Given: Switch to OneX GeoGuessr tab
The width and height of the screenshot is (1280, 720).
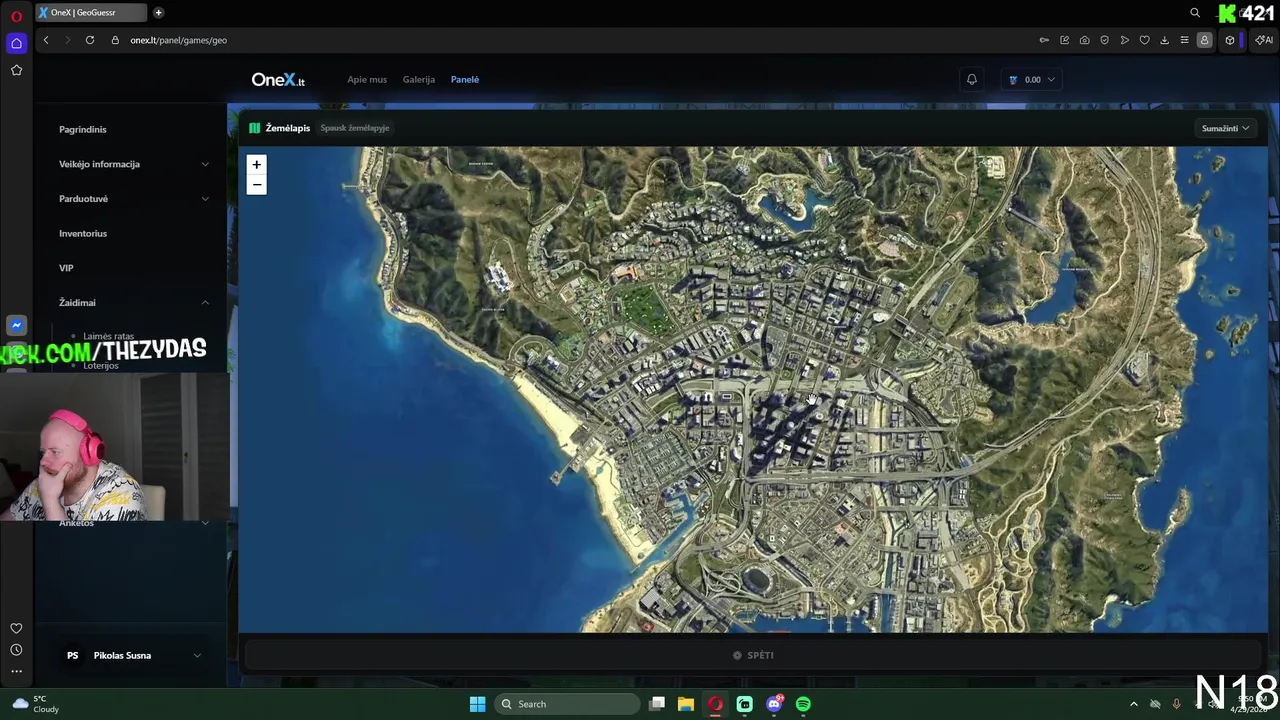Looking at the screenshot, I should [90, 13].
